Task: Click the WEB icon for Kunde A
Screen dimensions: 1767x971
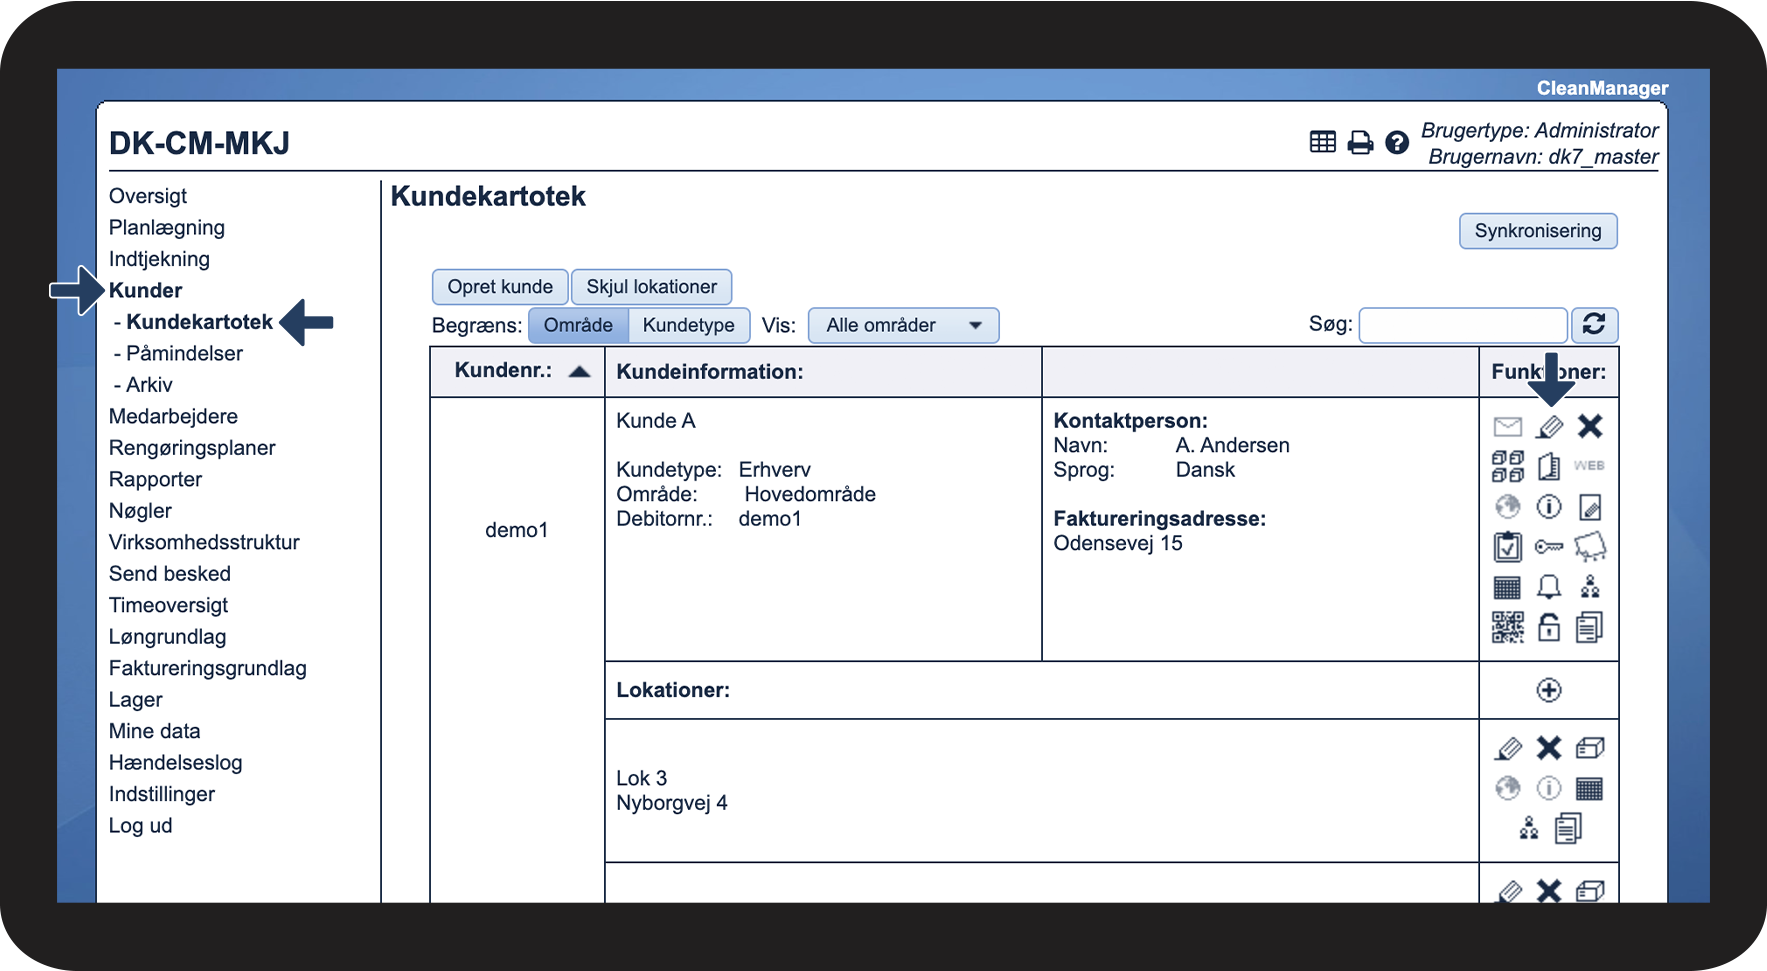Action: click(1589, 466)
